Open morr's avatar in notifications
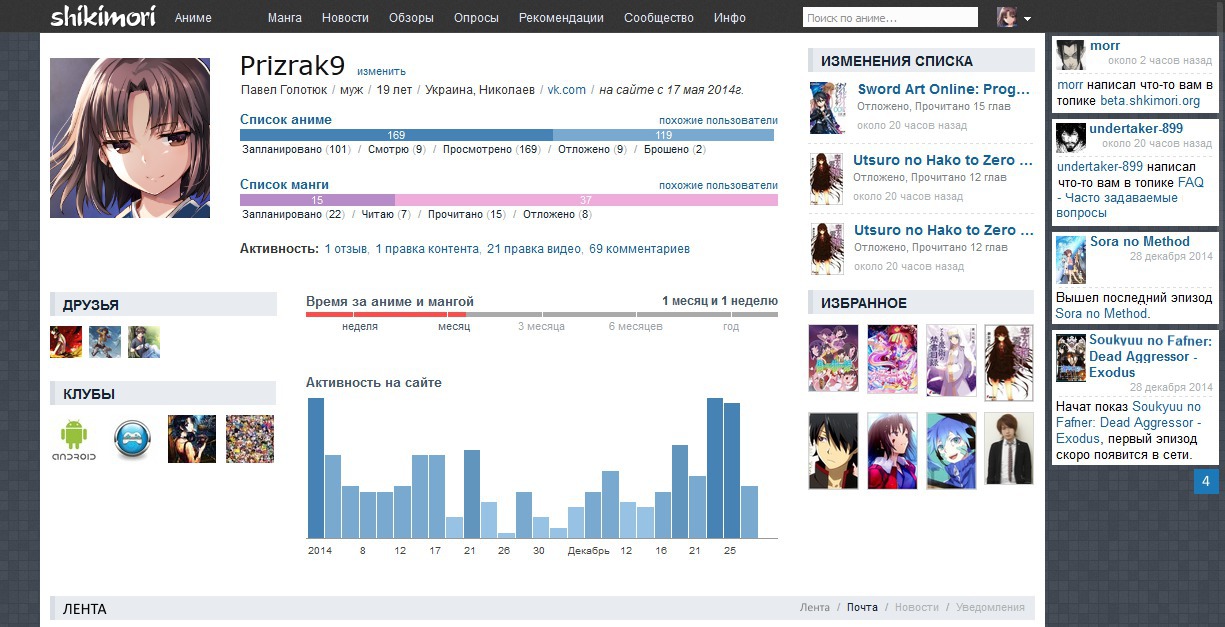1225x627 pixels. tap(1071, 54)
